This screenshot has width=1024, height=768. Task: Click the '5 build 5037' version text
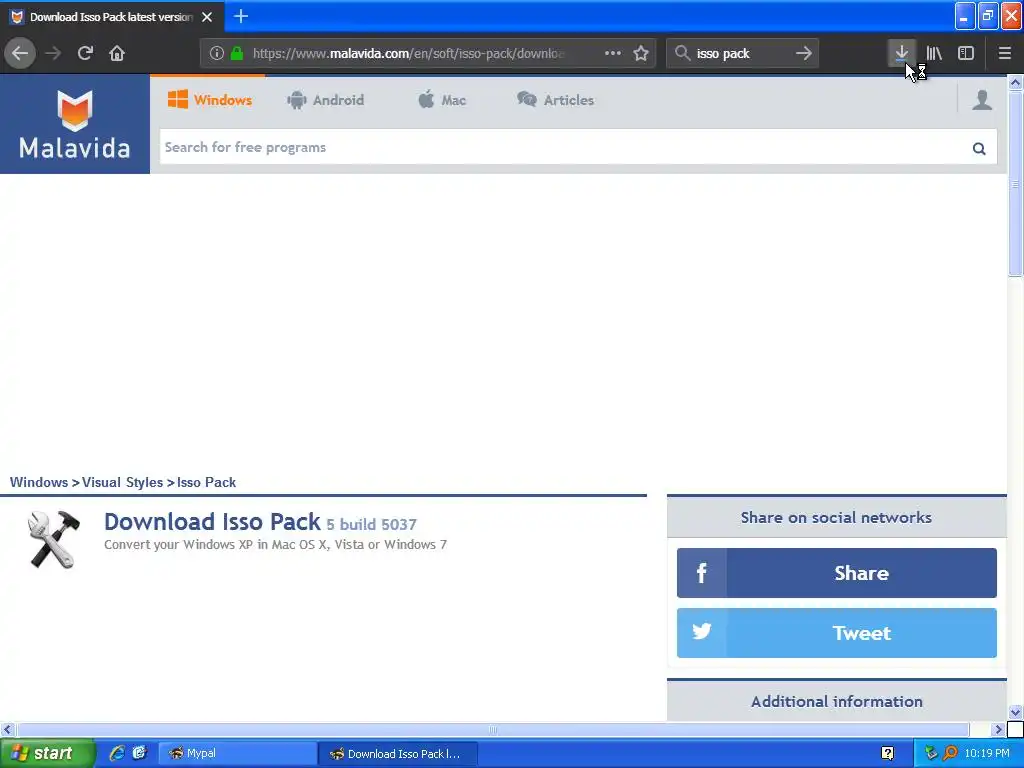point(372,524)
